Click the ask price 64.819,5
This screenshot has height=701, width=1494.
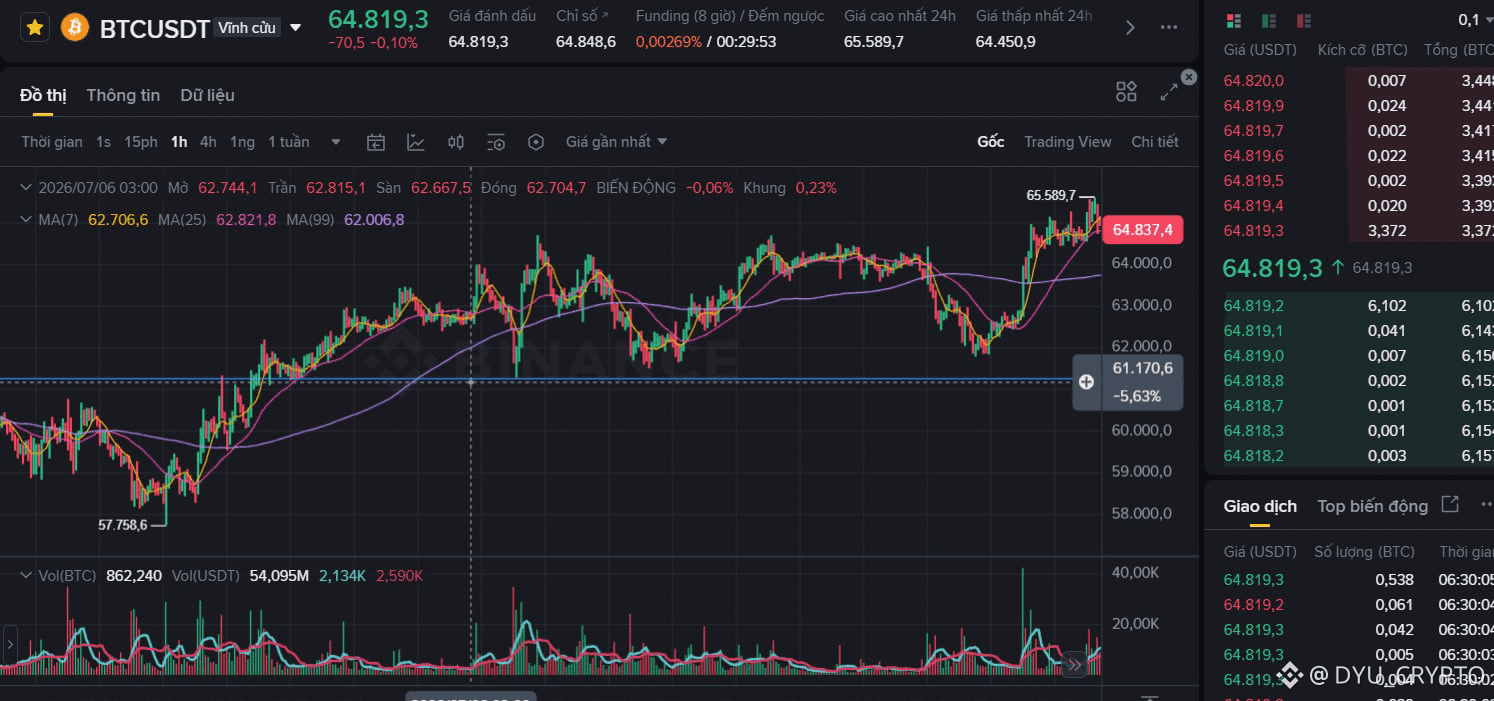coord(1254,181)
